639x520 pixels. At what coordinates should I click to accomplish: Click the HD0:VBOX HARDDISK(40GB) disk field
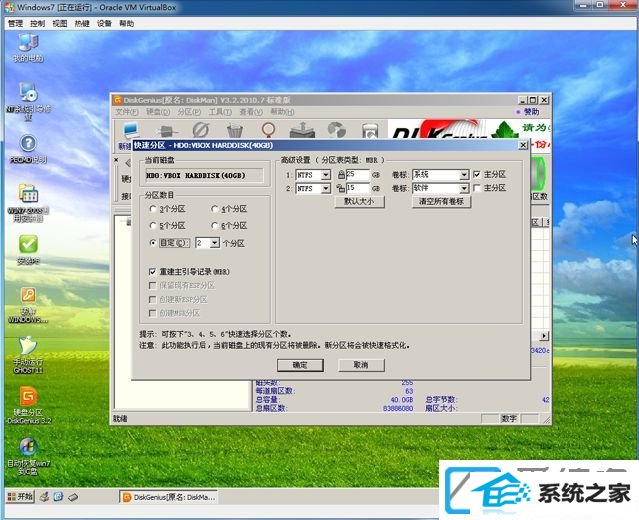204,176
